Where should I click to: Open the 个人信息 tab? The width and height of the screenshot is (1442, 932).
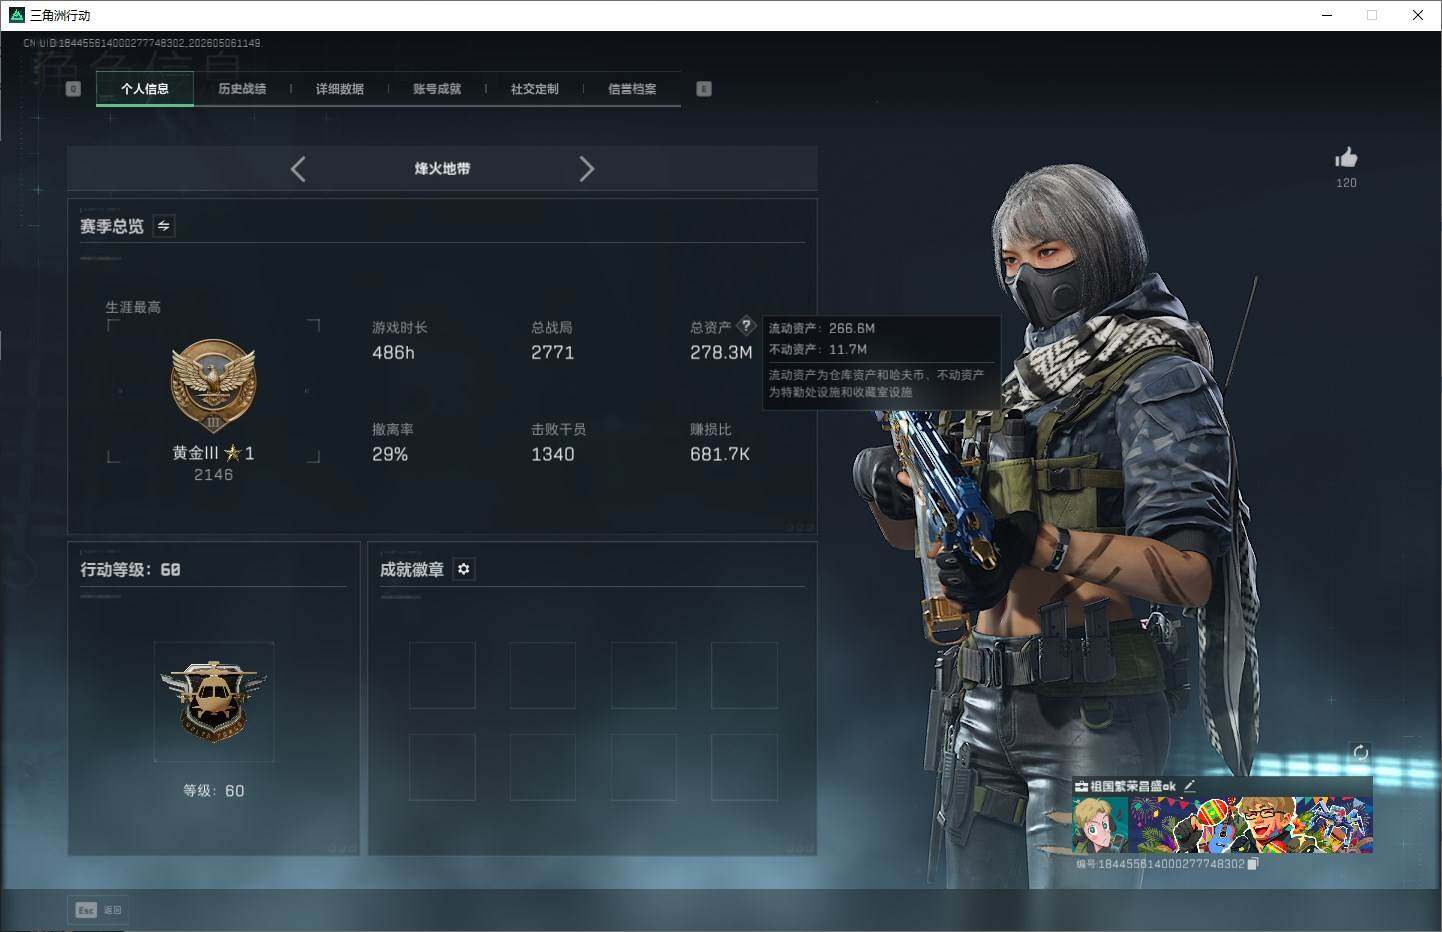pos(145,89)
